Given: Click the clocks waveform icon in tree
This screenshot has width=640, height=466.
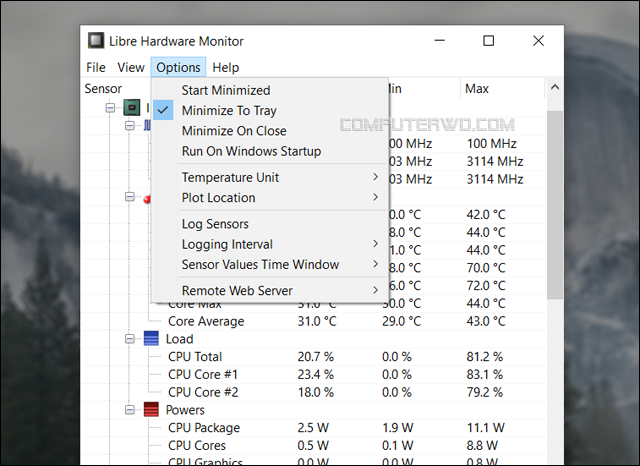Looking at the screenshot, I should pyautogui.click(x=147, y=125).
